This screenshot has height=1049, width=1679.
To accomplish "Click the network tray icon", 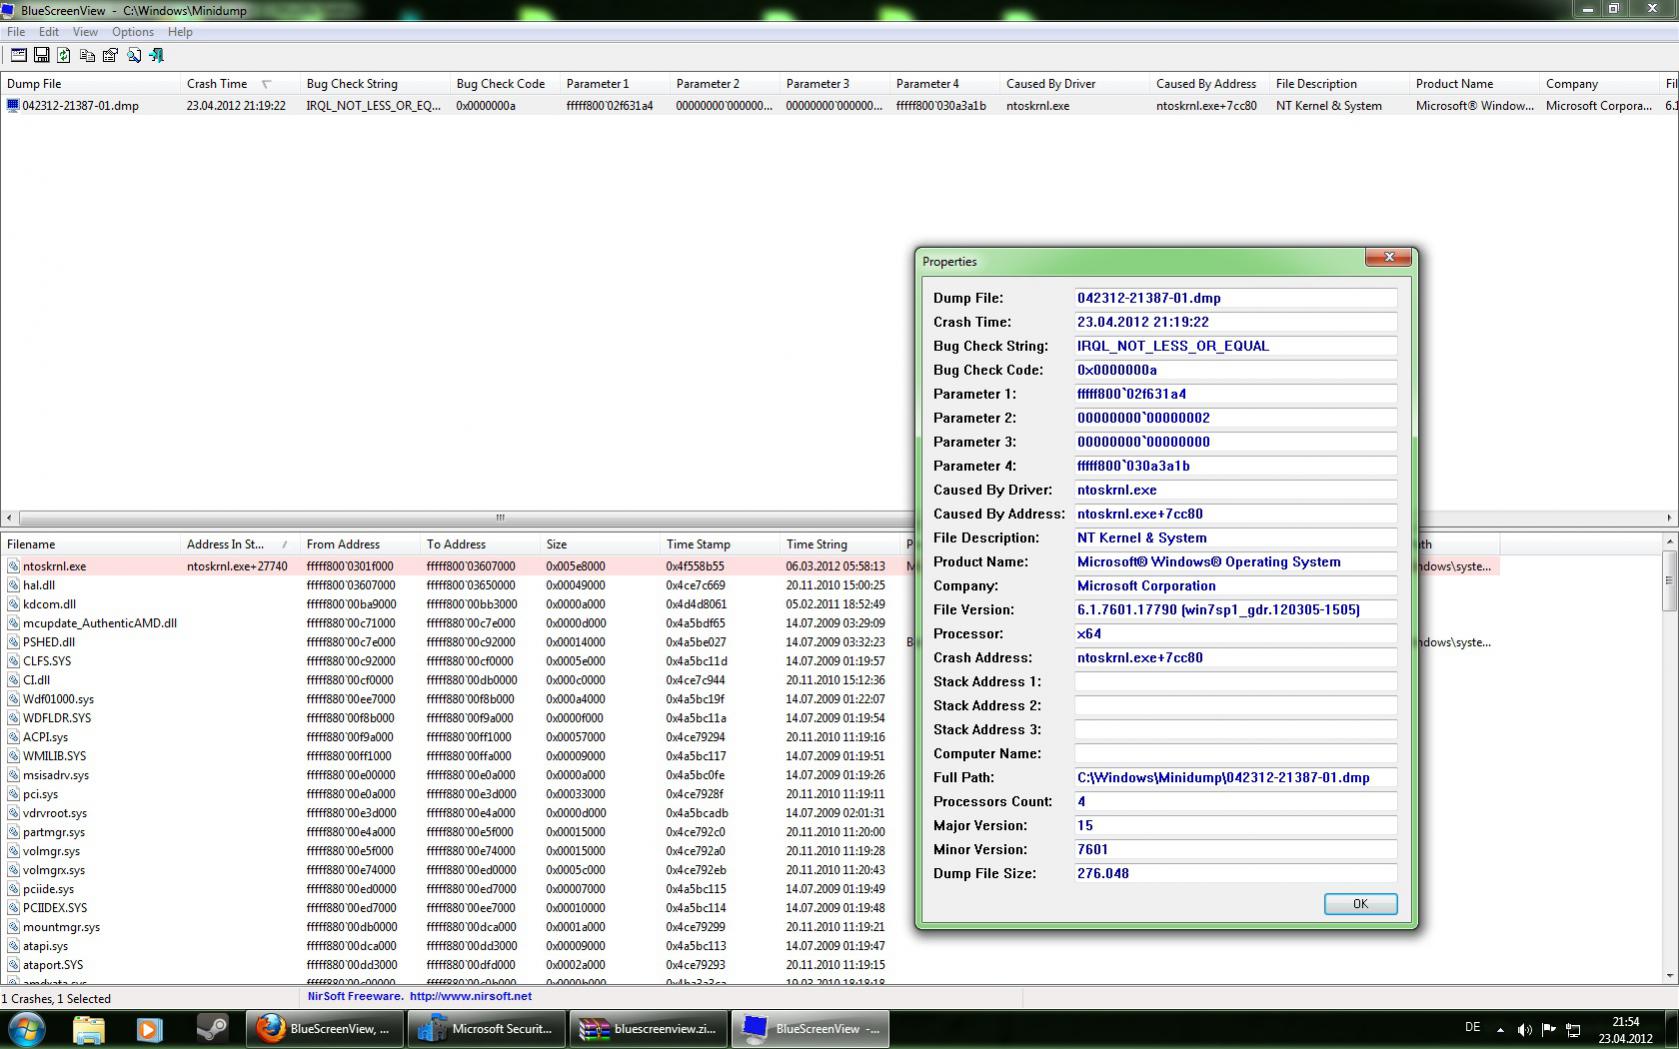I will pos(1573,1029).
